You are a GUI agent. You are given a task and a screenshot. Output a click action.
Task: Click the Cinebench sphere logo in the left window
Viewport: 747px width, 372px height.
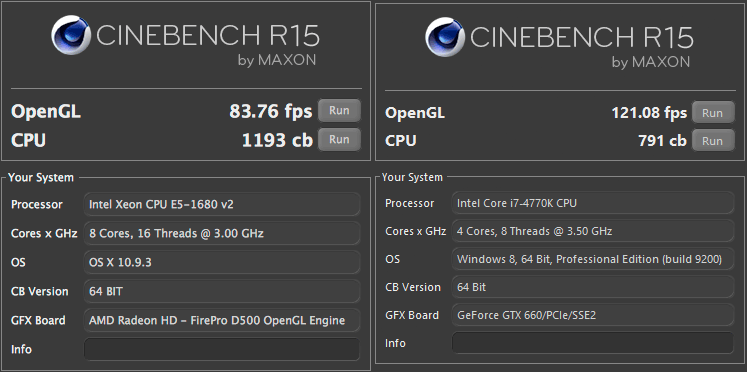[x=71, y=35]
